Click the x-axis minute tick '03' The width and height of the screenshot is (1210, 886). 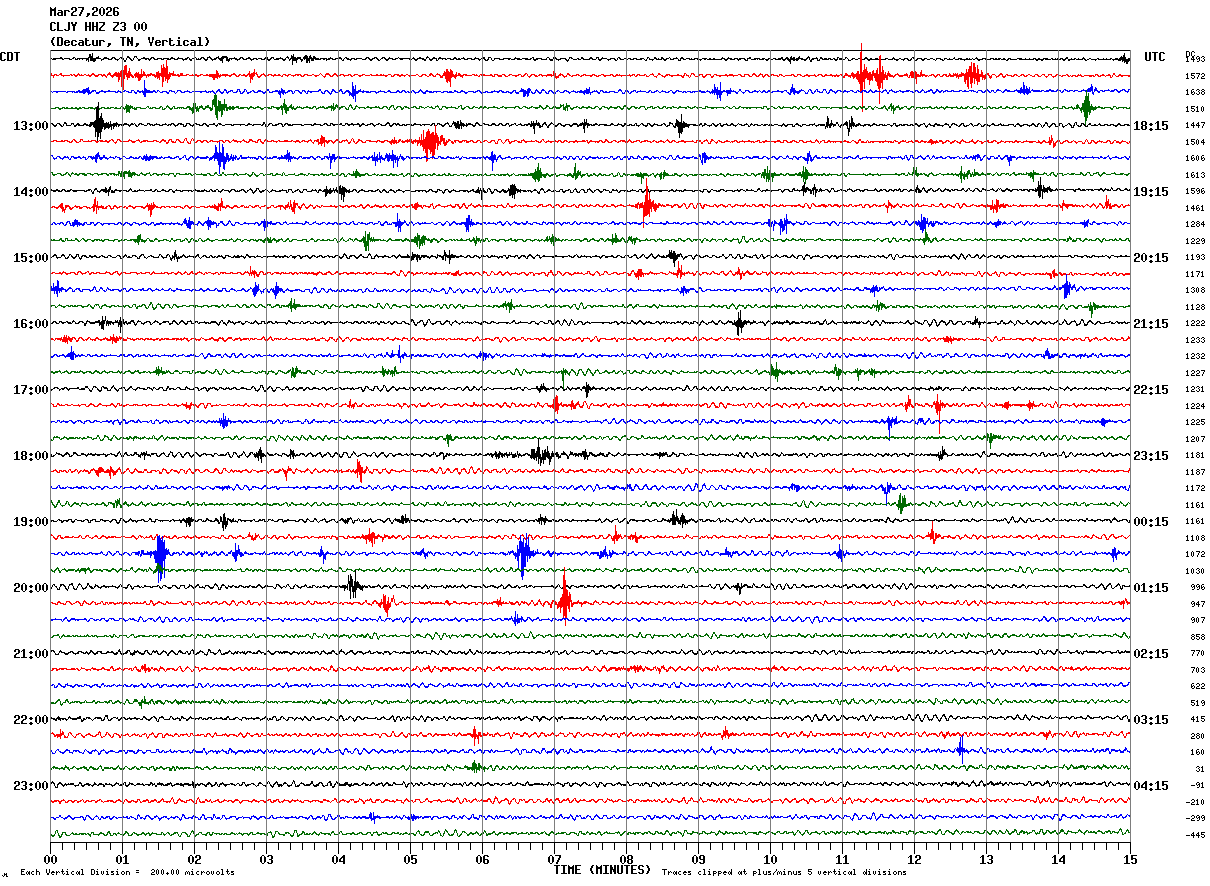(266, 859)
